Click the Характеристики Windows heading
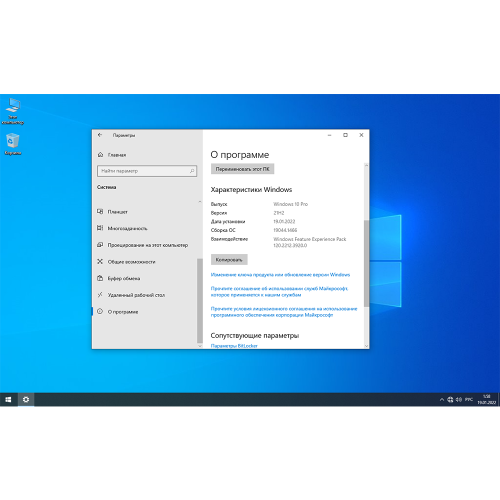The width and height of the screenshot is (500, 500). [251, 190]
